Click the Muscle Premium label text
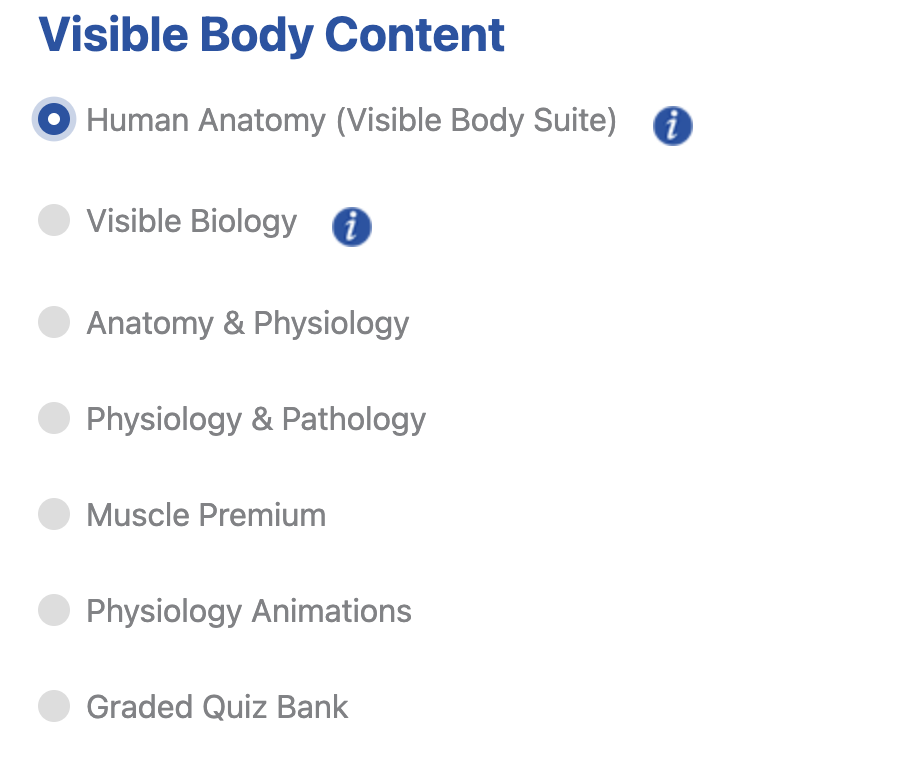The width and height of the screenshot is (902, 784). (x=206, y=515)
